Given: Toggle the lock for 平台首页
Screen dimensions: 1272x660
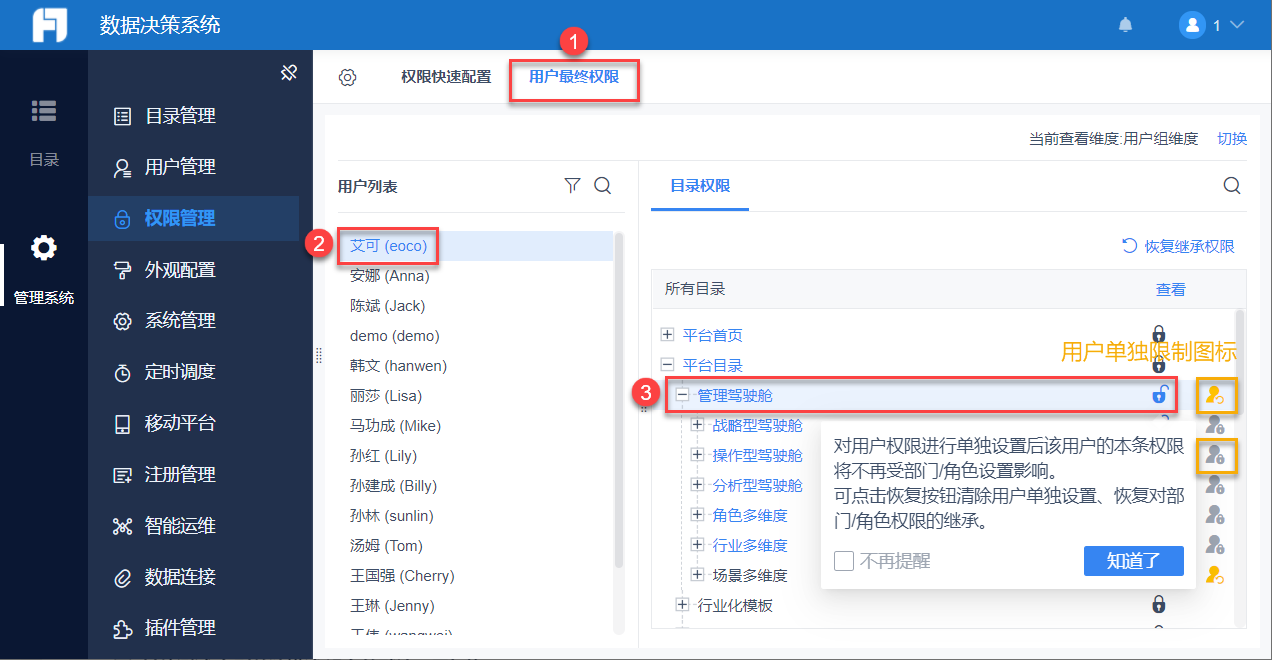Looking at the screenshot, I should [1159, 334].
